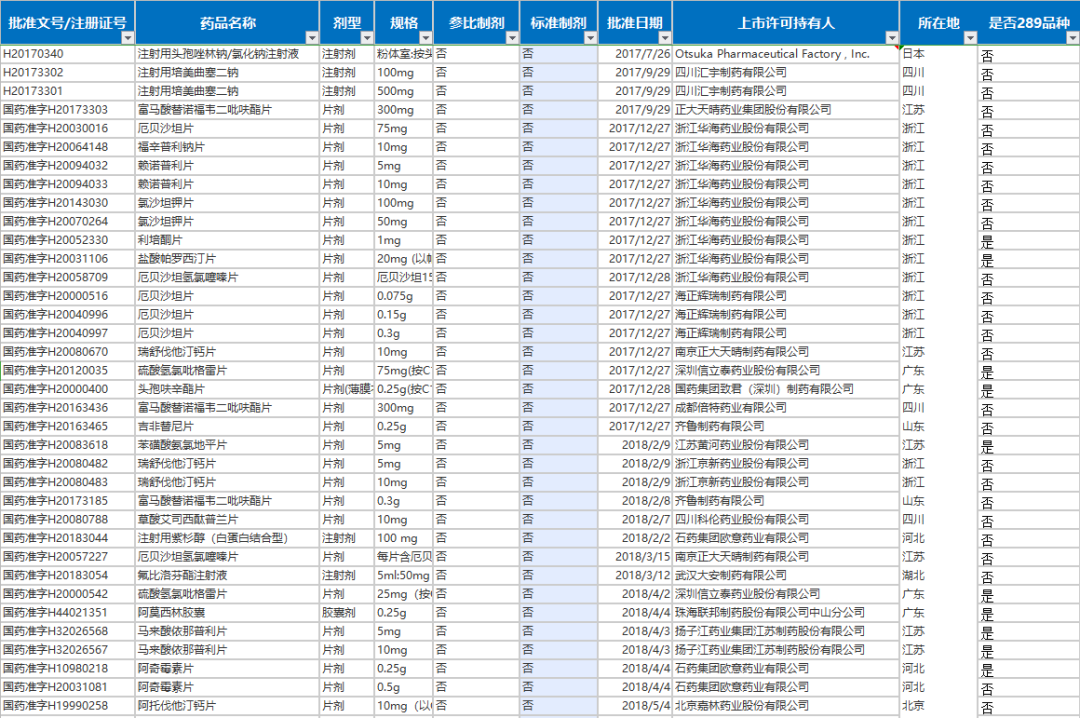
Task: Select the 阿托伐他汀钙片 cell
Action: point(227,706)
